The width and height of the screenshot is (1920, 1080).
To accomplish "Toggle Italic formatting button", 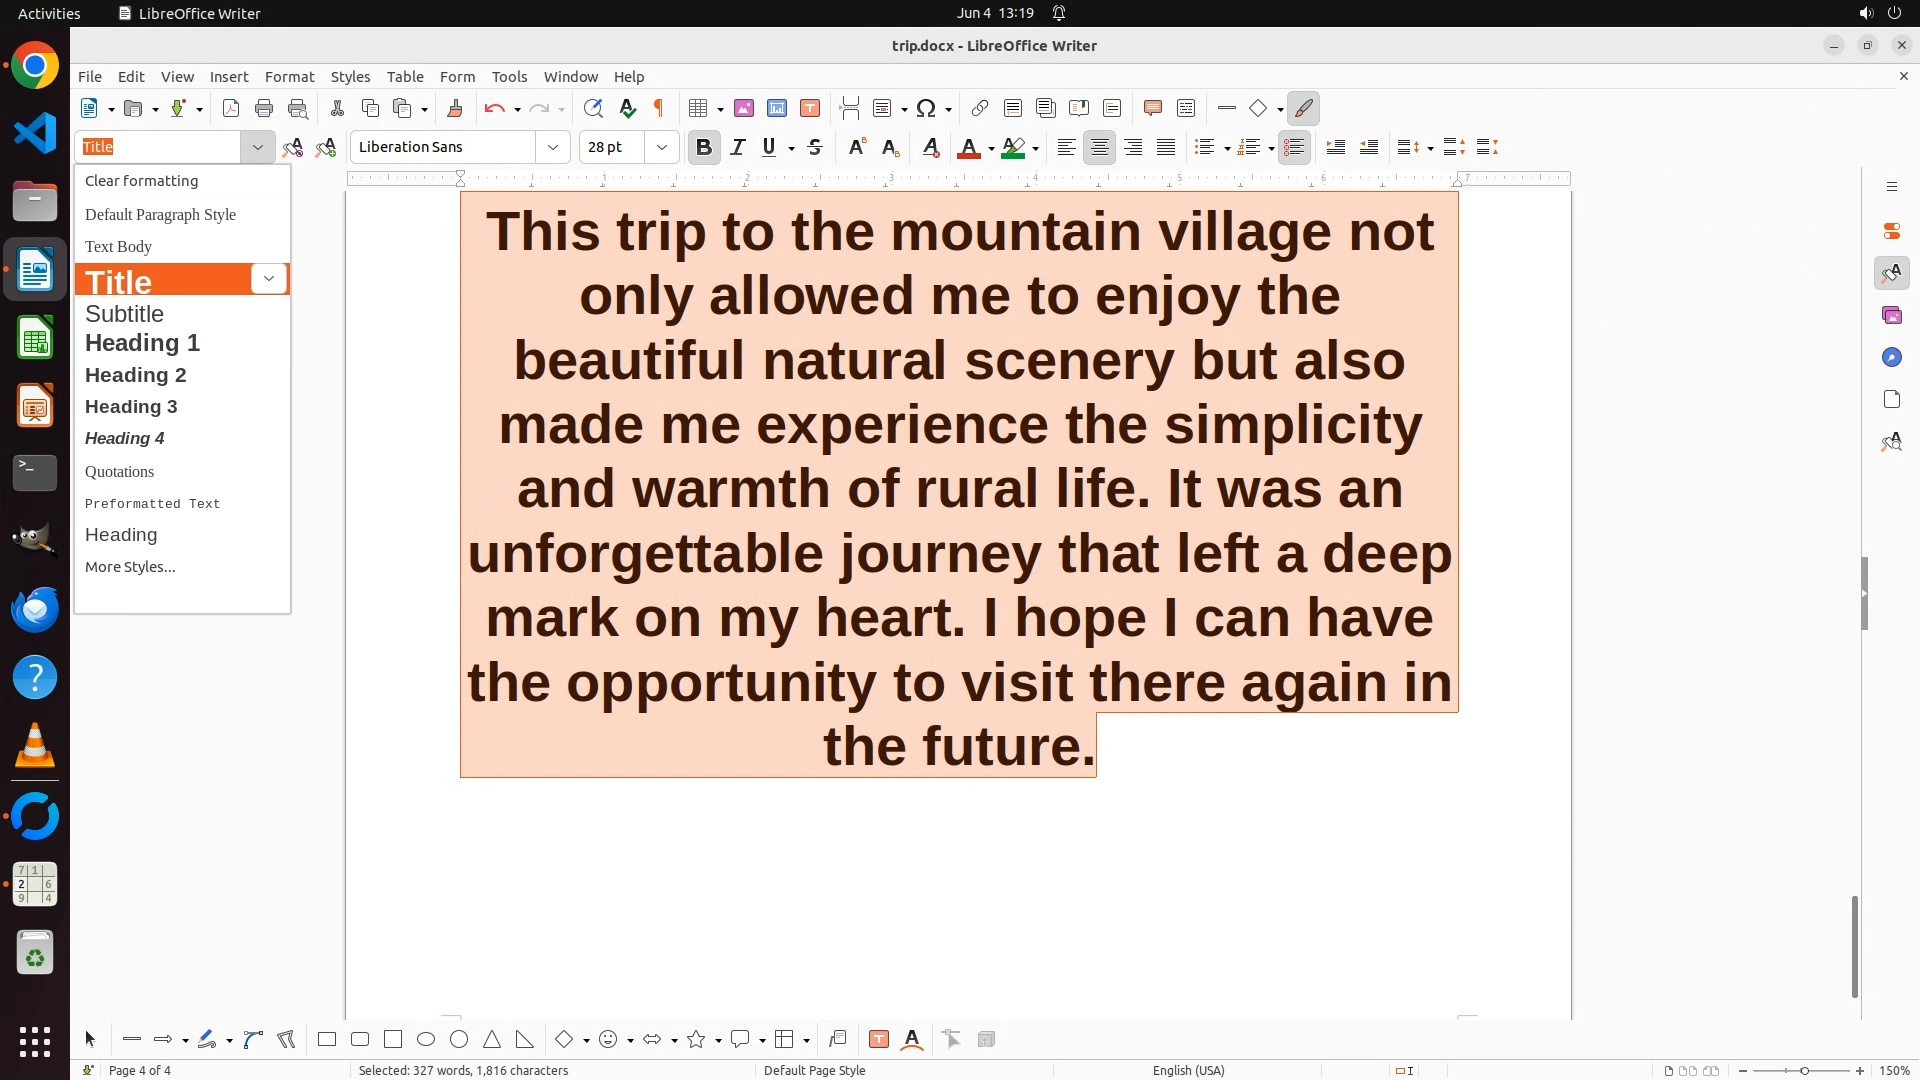I will click(738, 147).
